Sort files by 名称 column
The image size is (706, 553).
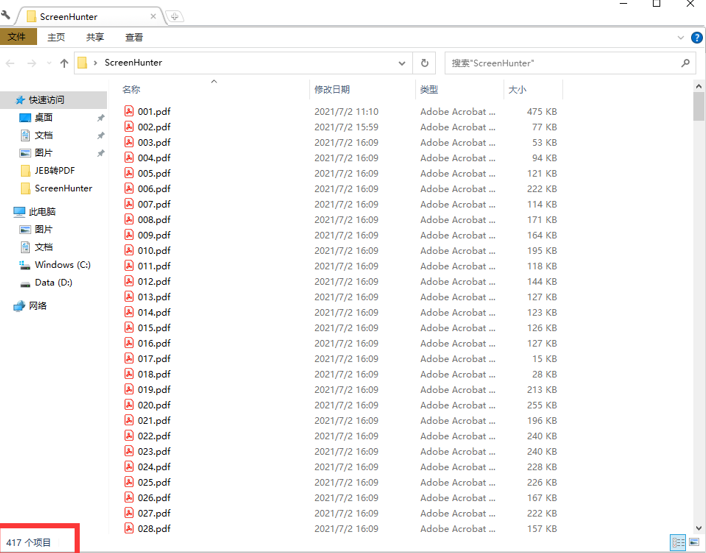(131, 90)
